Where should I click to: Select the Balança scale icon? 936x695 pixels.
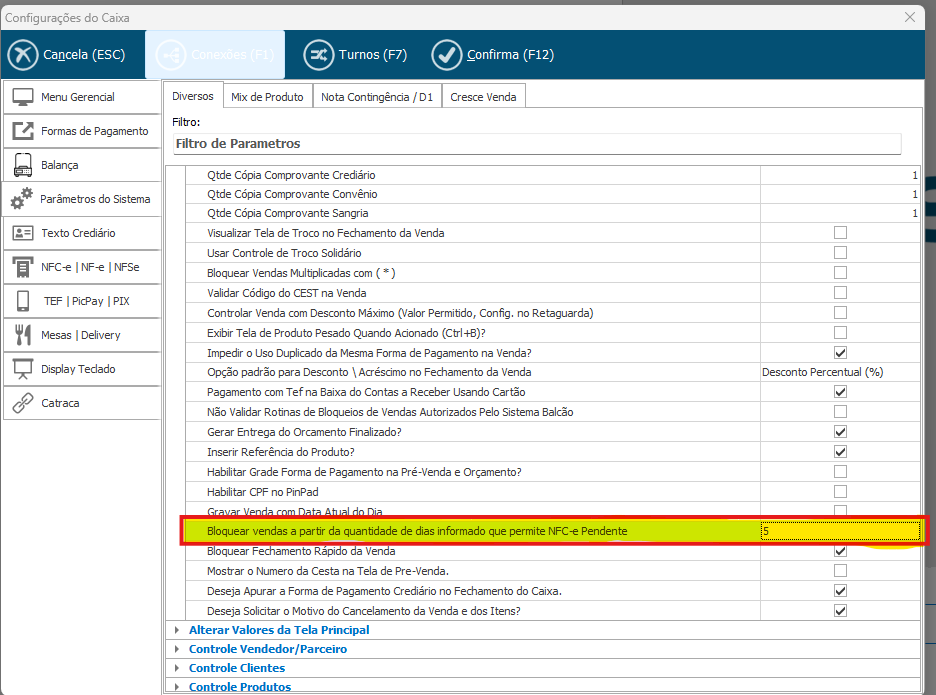coord(23,165)
